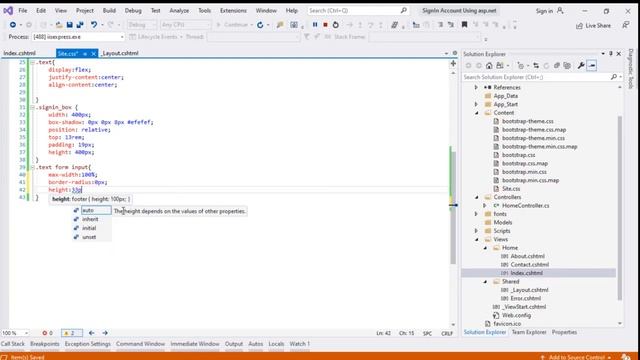Click the Undo toolbar icon

coord(94,25)
